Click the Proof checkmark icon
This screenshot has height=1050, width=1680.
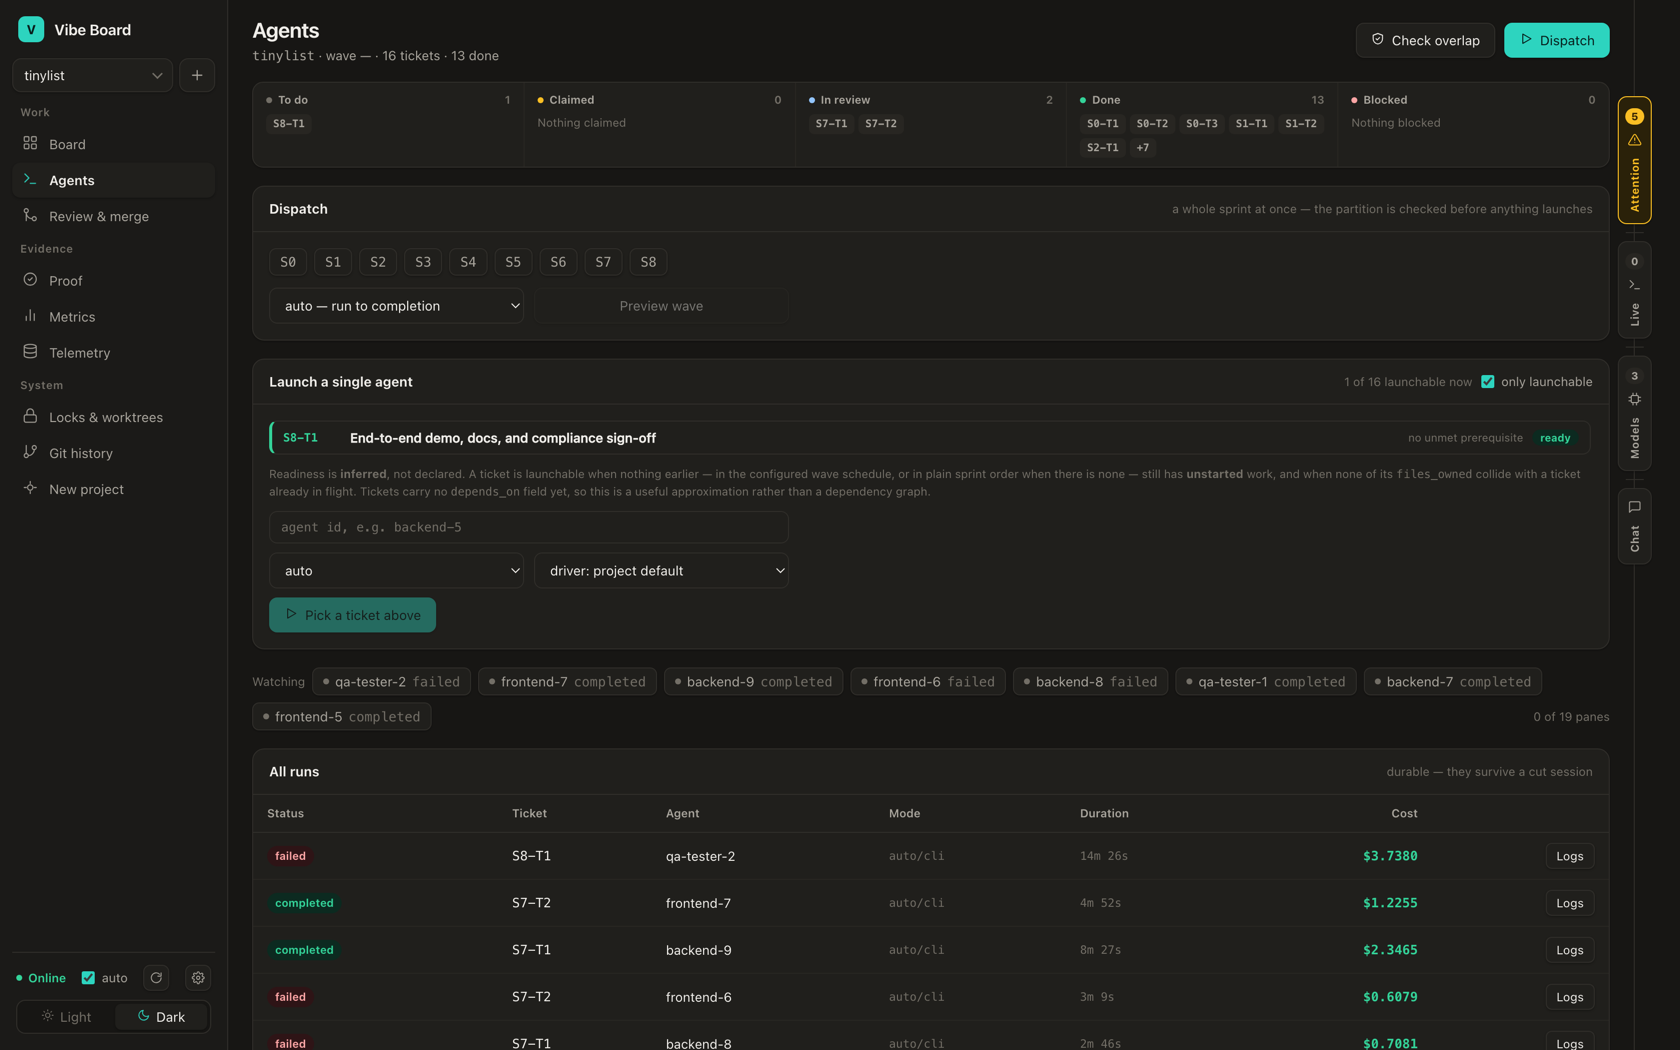30,280
